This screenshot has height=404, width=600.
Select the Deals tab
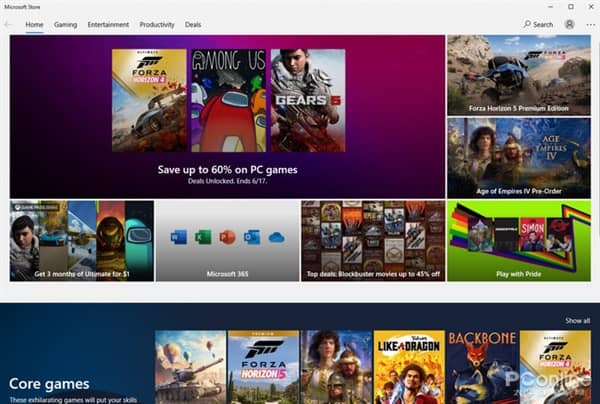click(x=193, y=24)
